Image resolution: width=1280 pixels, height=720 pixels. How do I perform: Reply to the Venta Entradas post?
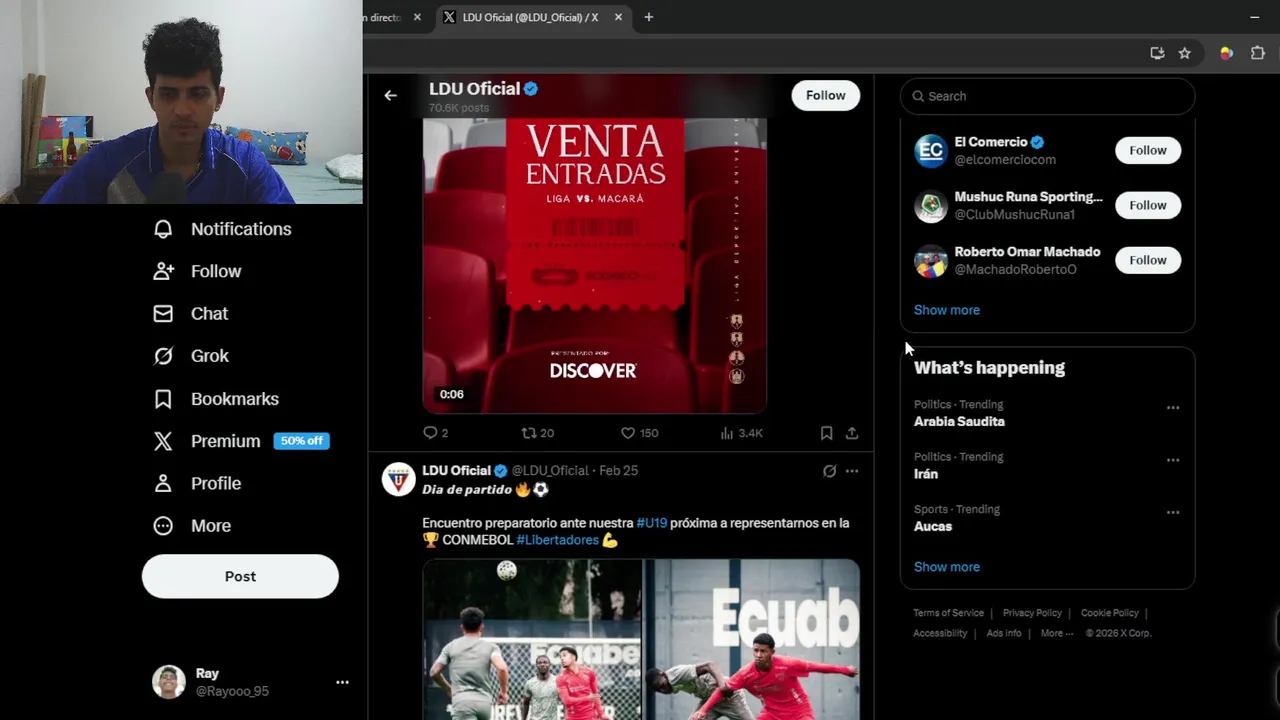430,433
